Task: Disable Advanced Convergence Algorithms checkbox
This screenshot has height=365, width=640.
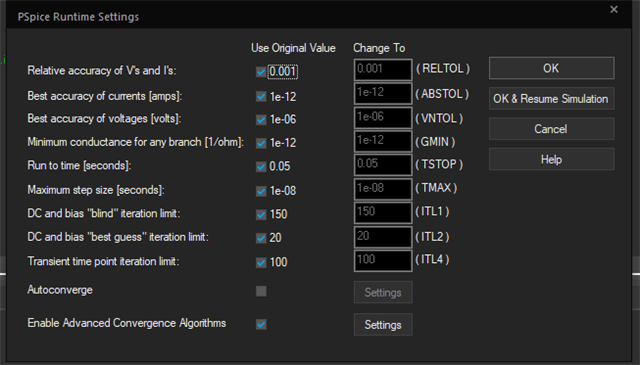Action: tap(261, 325)
